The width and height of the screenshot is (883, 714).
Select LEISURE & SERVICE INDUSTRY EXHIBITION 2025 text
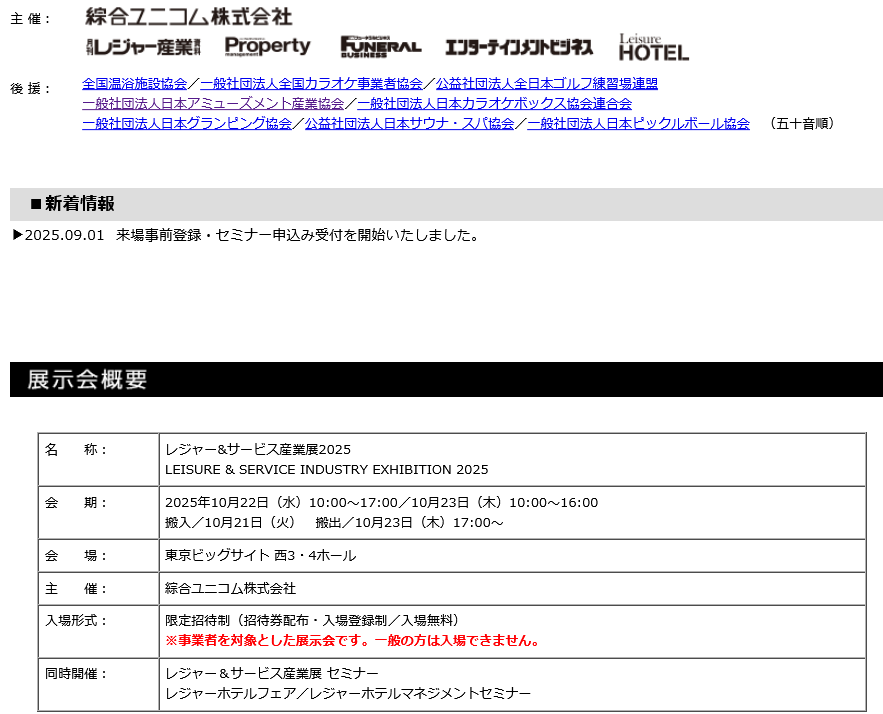327,470
